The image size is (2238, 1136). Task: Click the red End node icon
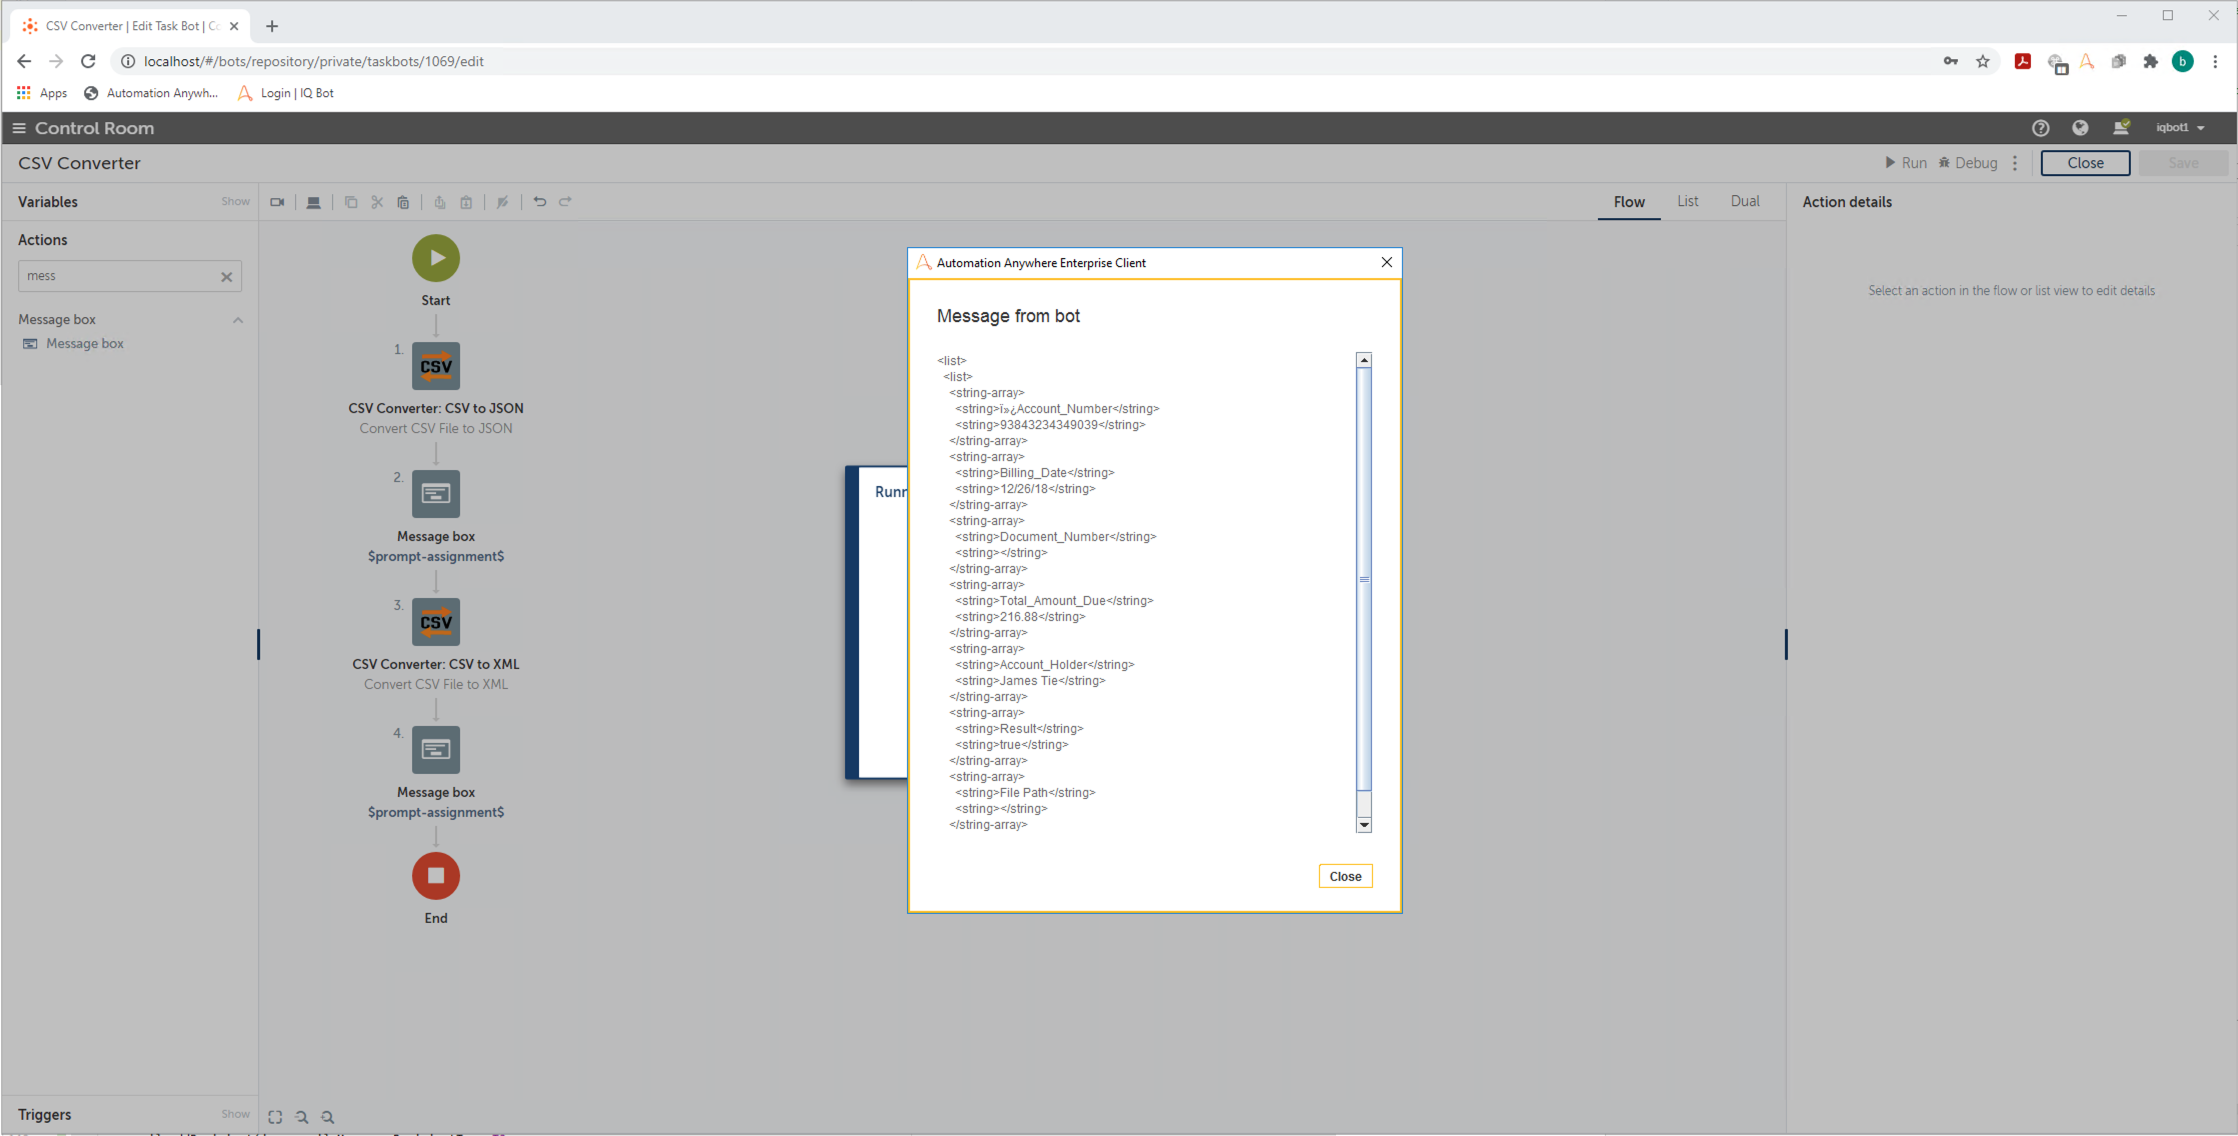click(436, 876)
